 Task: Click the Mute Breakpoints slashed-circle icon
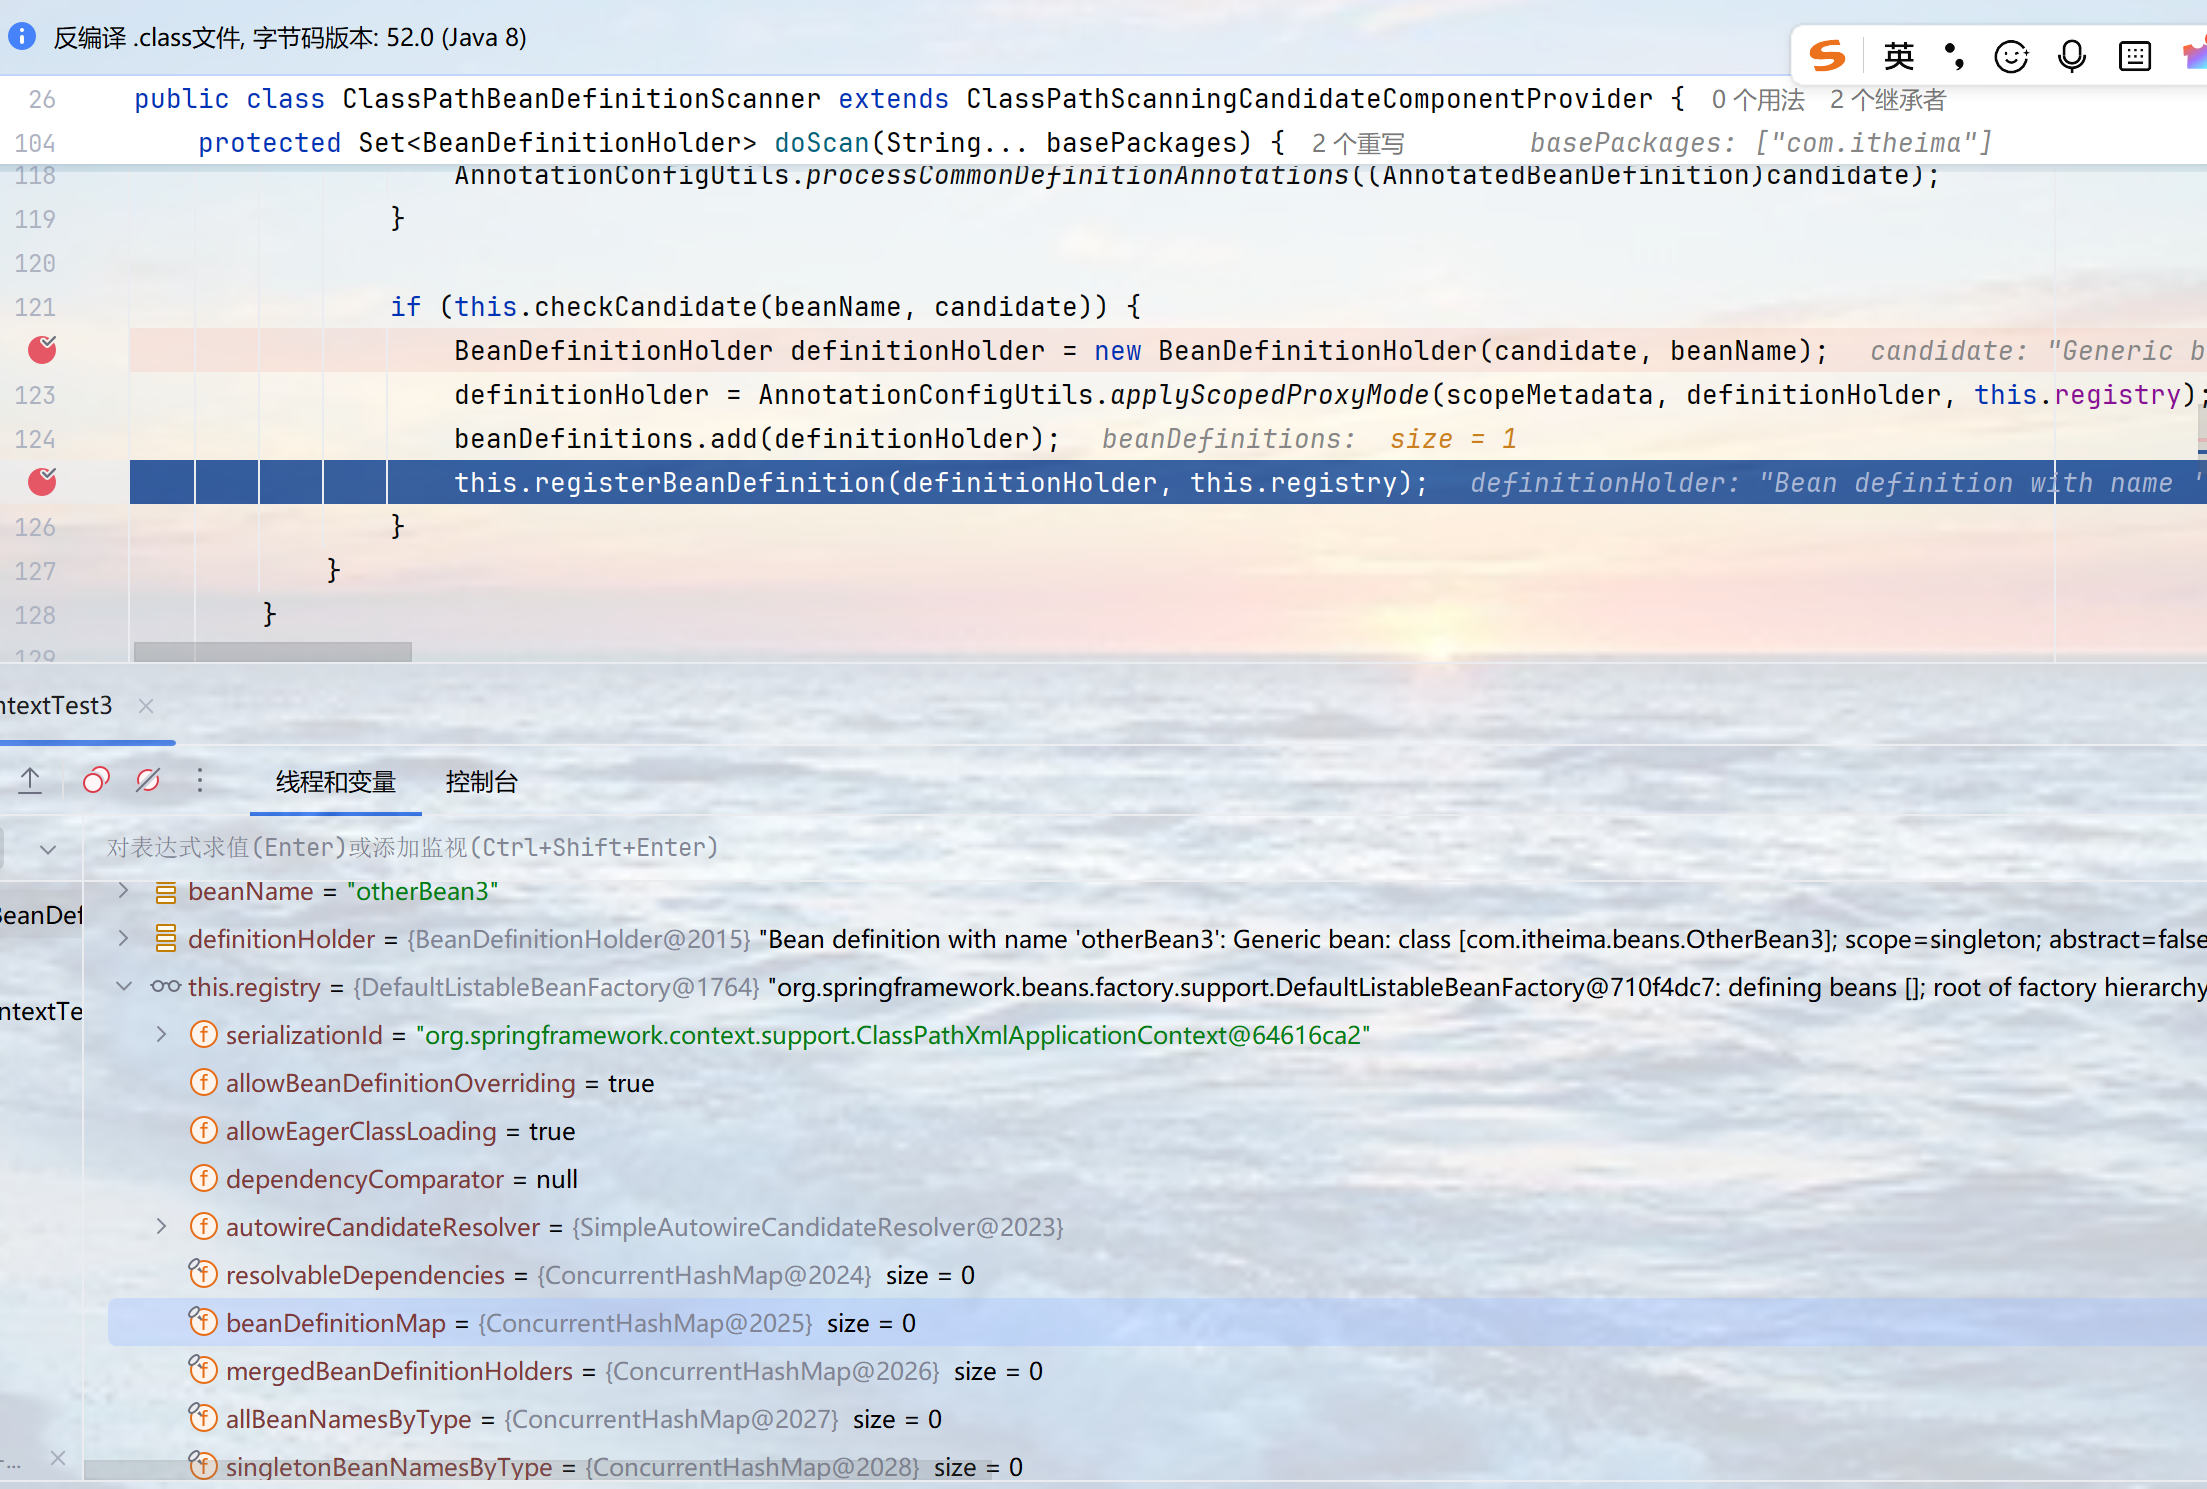(x=148, y=780)
